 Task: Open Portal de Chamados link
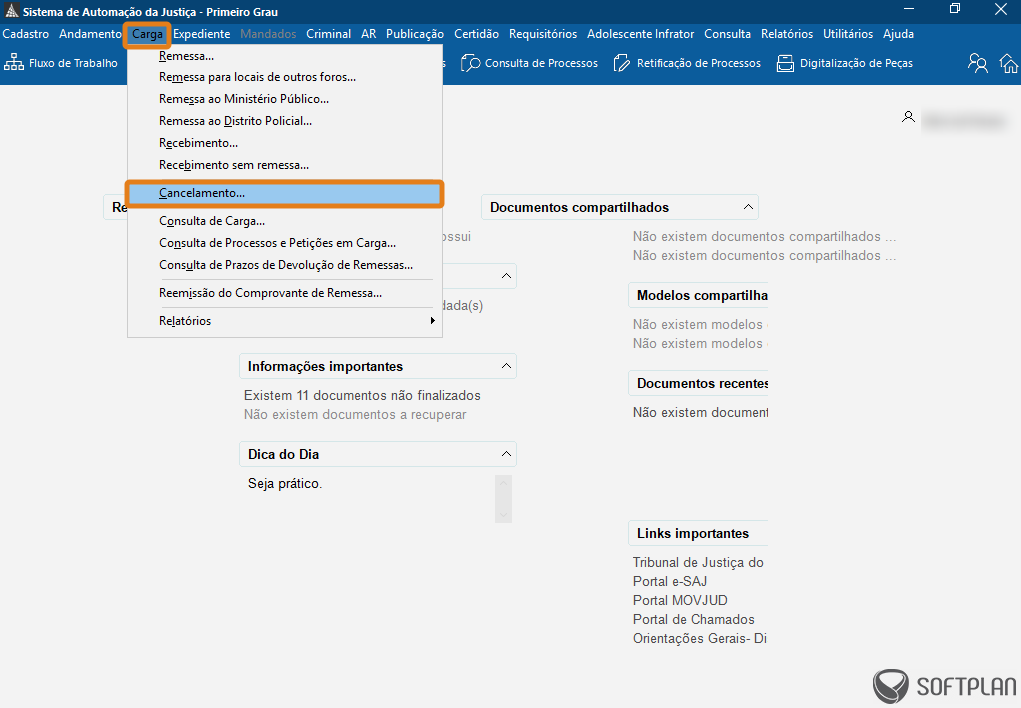(x=693, y=619)
